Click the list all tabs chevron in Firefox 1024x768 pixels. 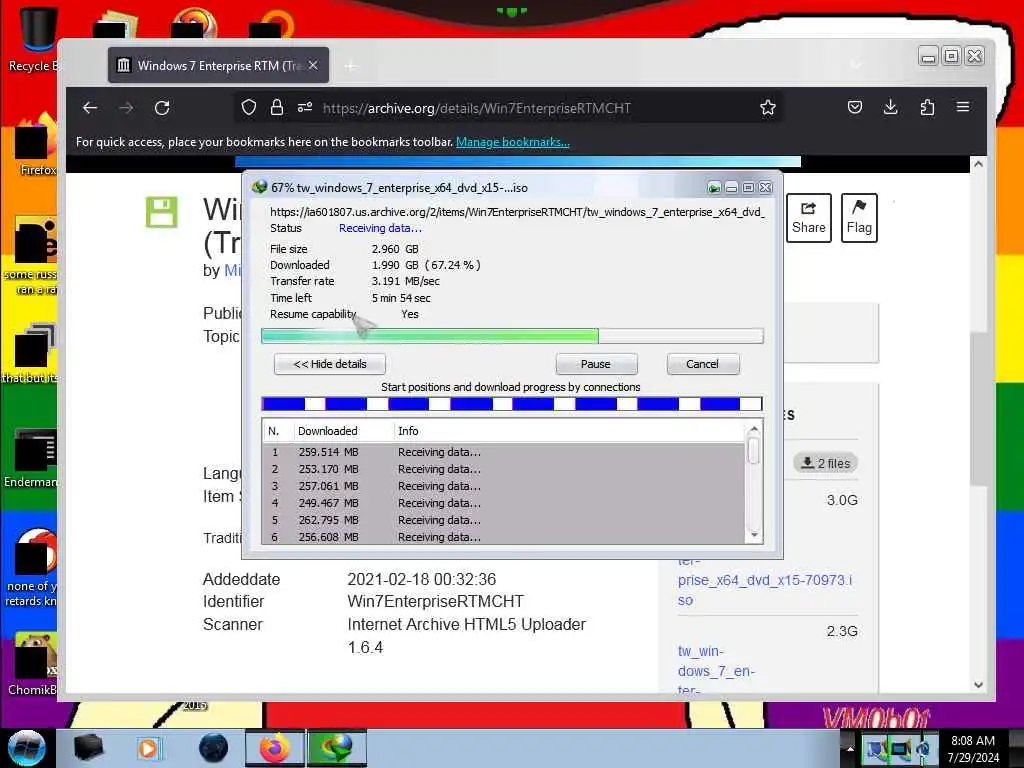(856, 65)
